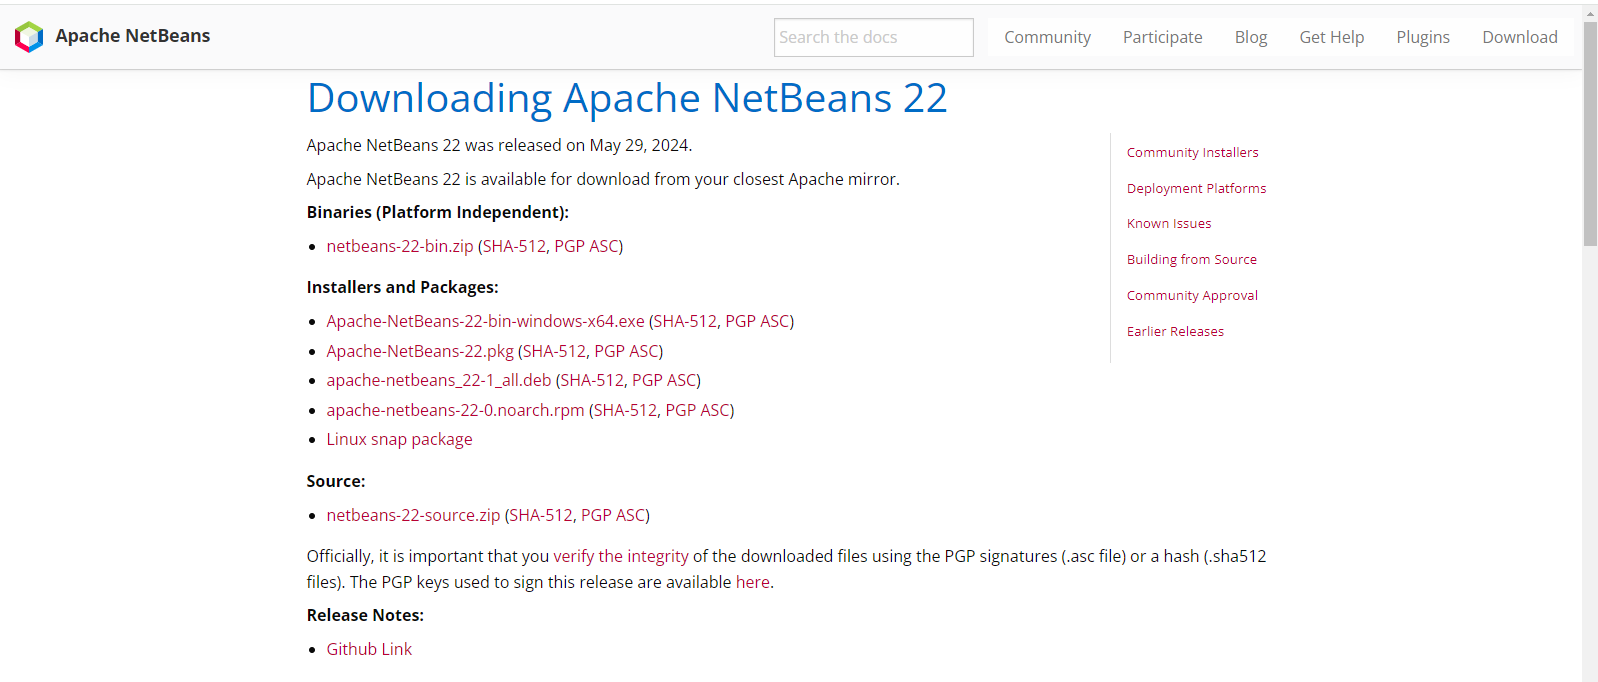This screenshot has height=682, width=1598.
Task: Download netbeans-22-bin.zip
Action: (400, 246)
